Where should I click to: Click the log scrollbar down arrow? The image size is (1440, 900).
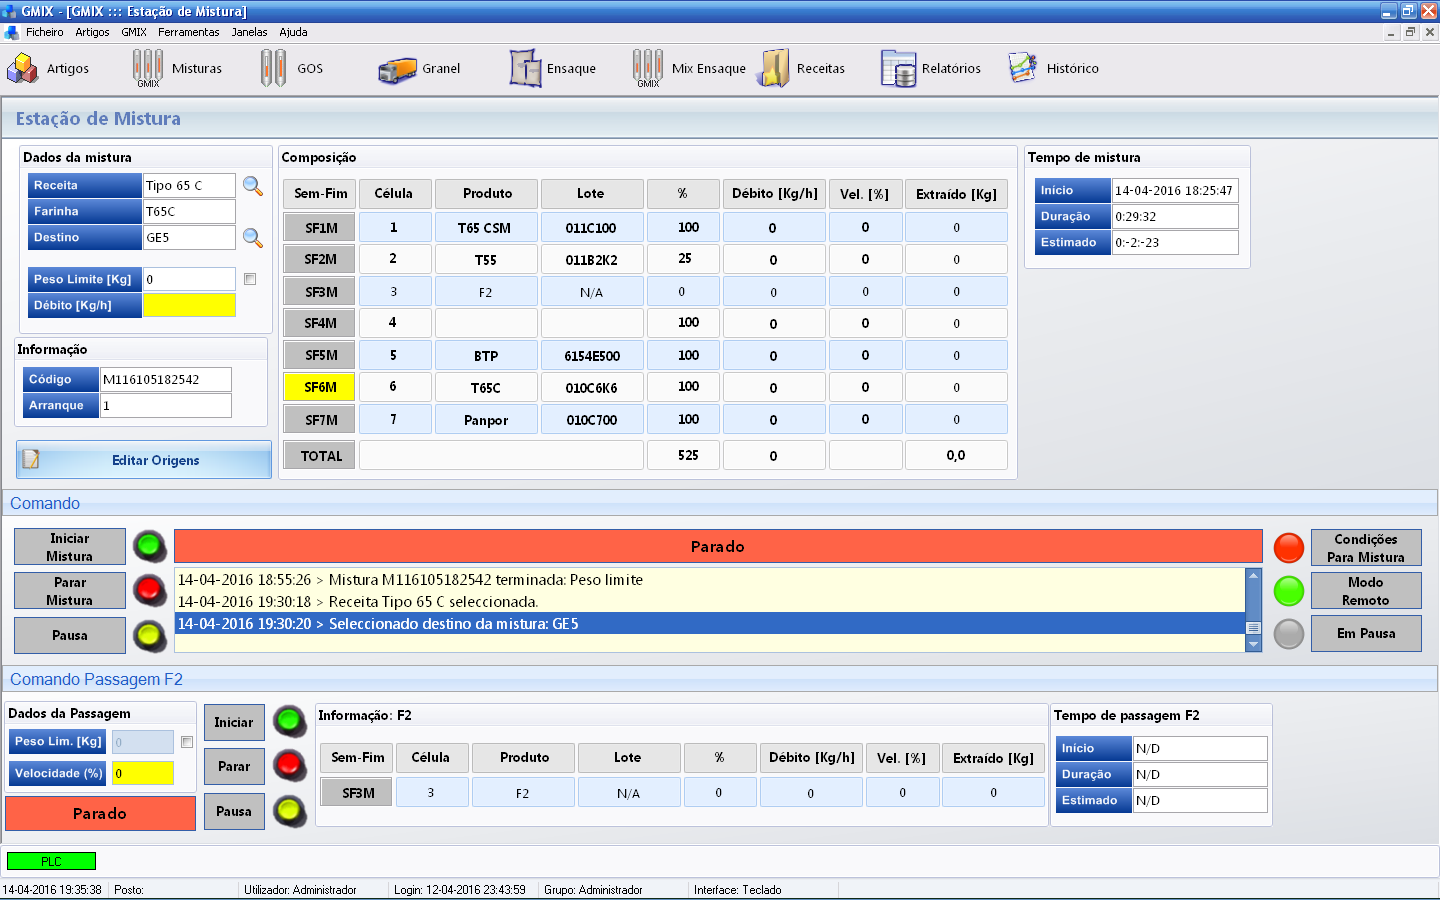pyautogui.click(x=1253, y=643)
